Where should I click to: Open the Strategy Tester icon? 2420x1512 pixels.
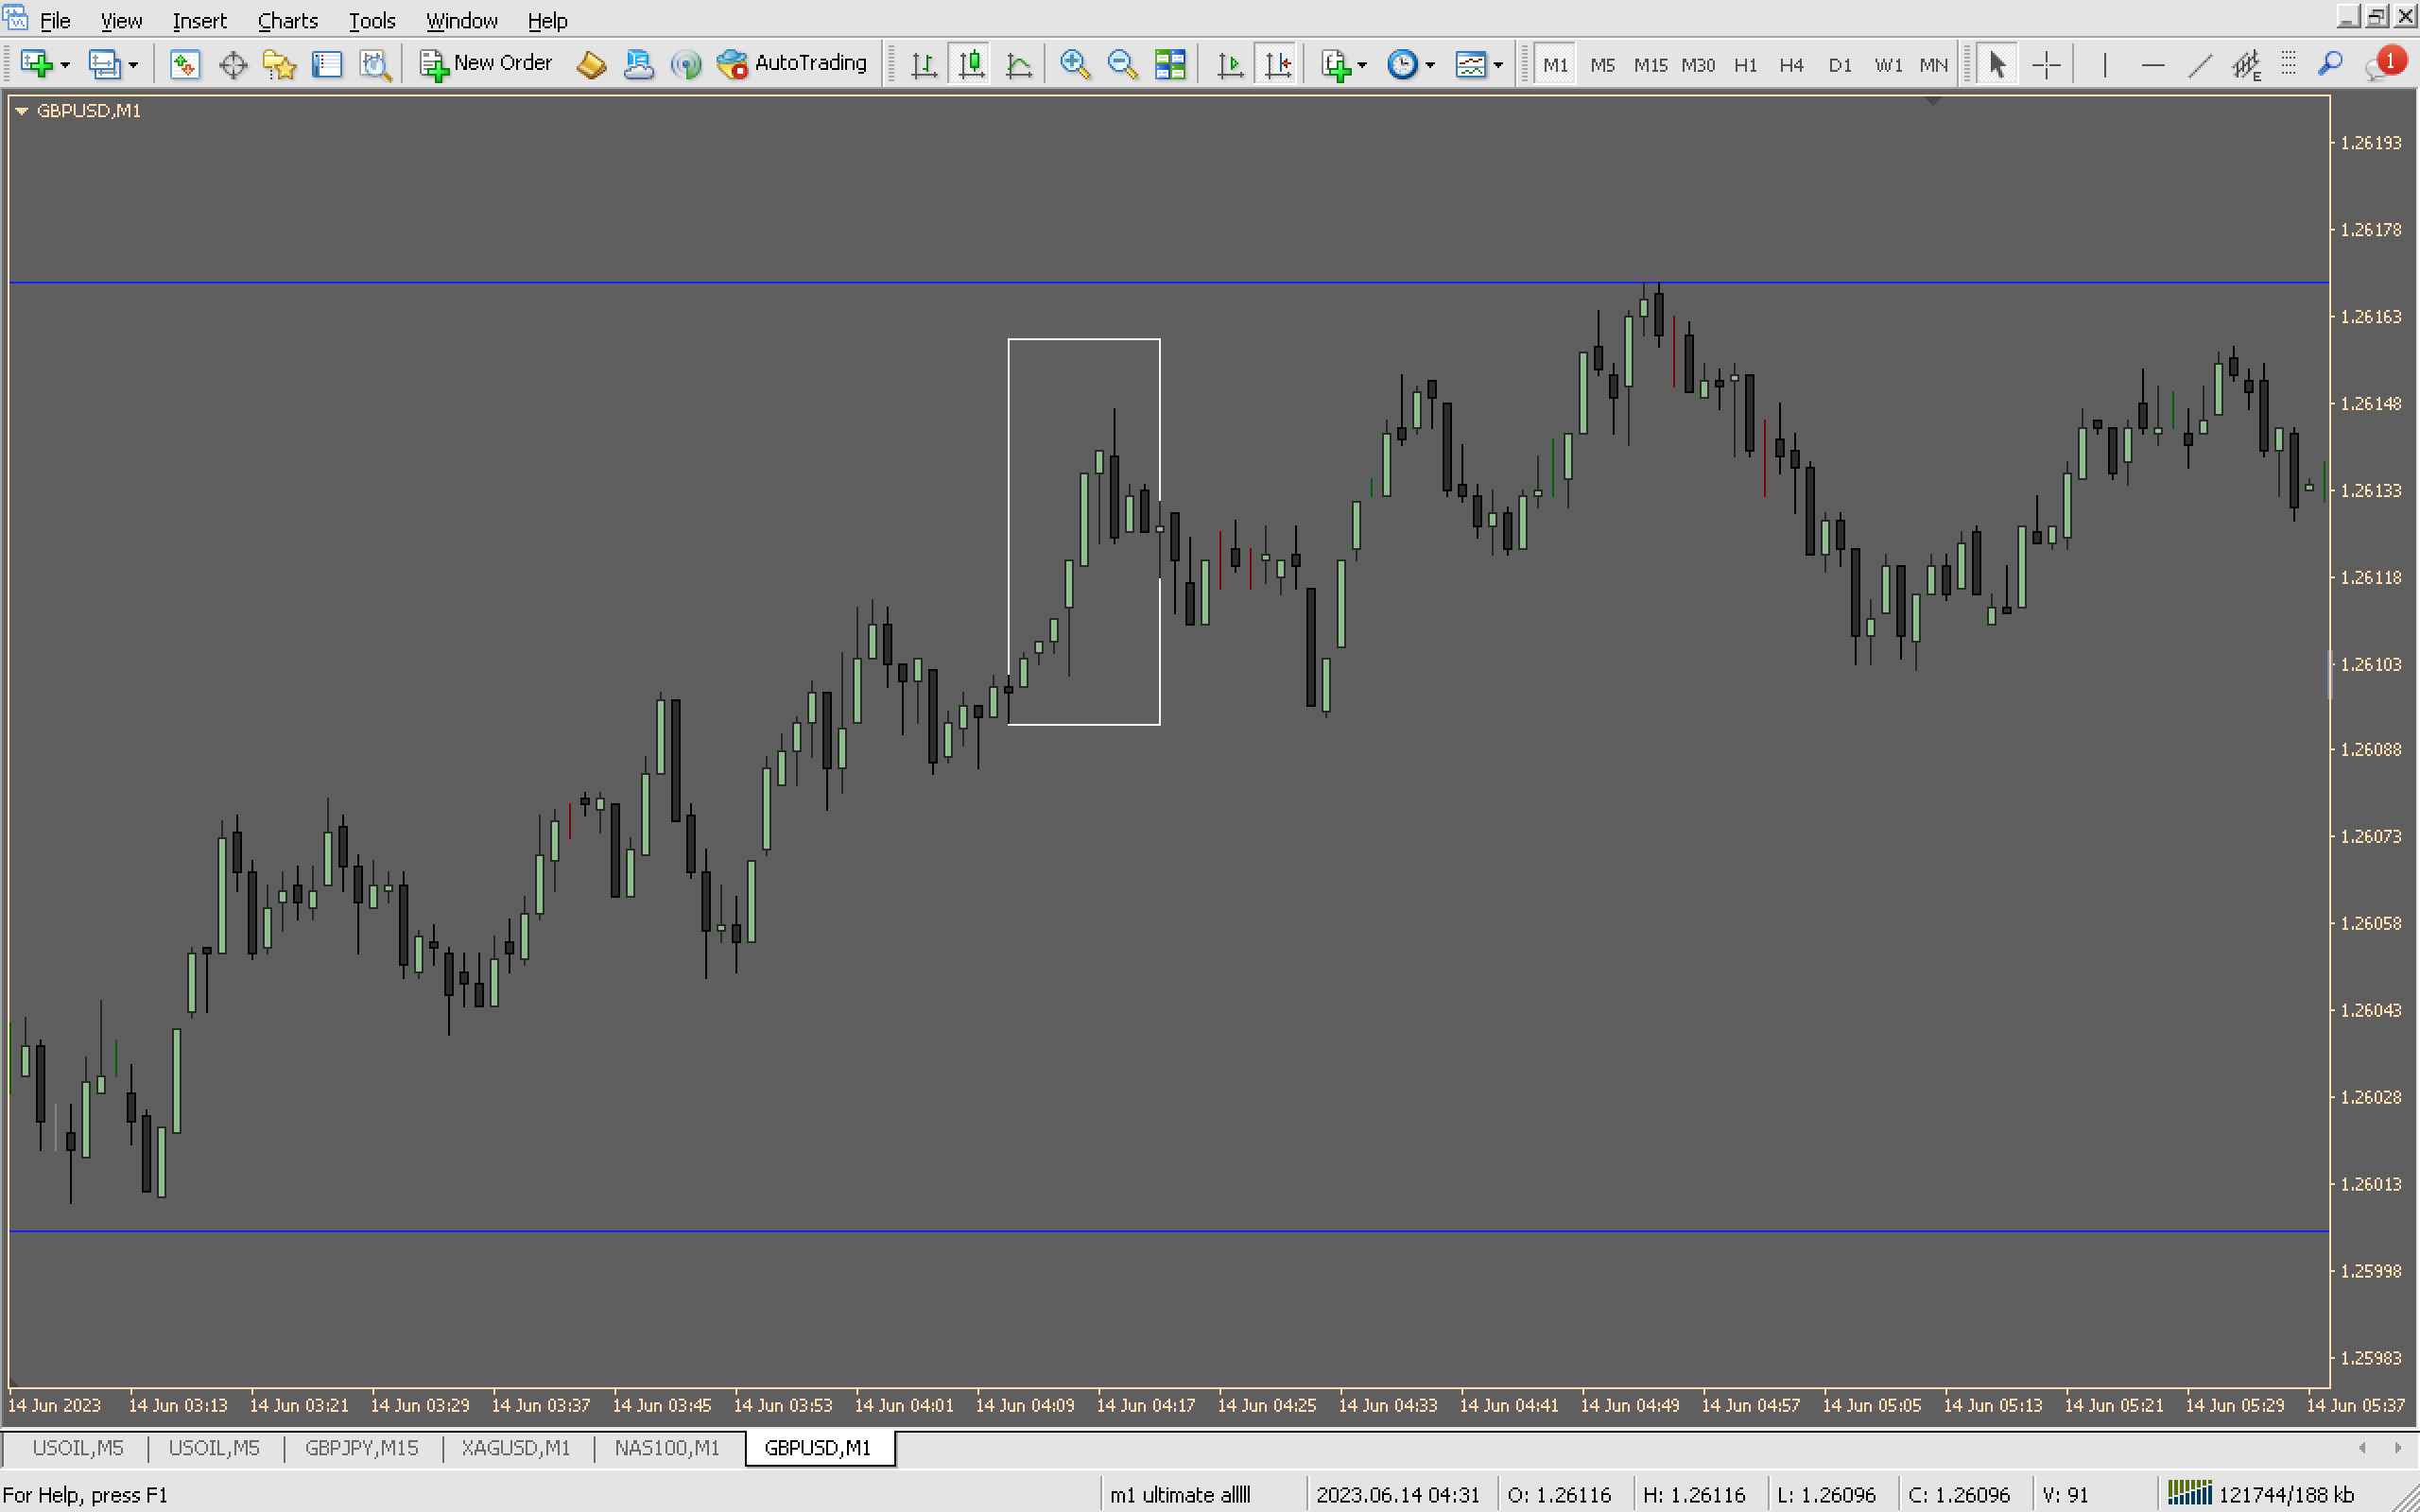pos(375,65)
